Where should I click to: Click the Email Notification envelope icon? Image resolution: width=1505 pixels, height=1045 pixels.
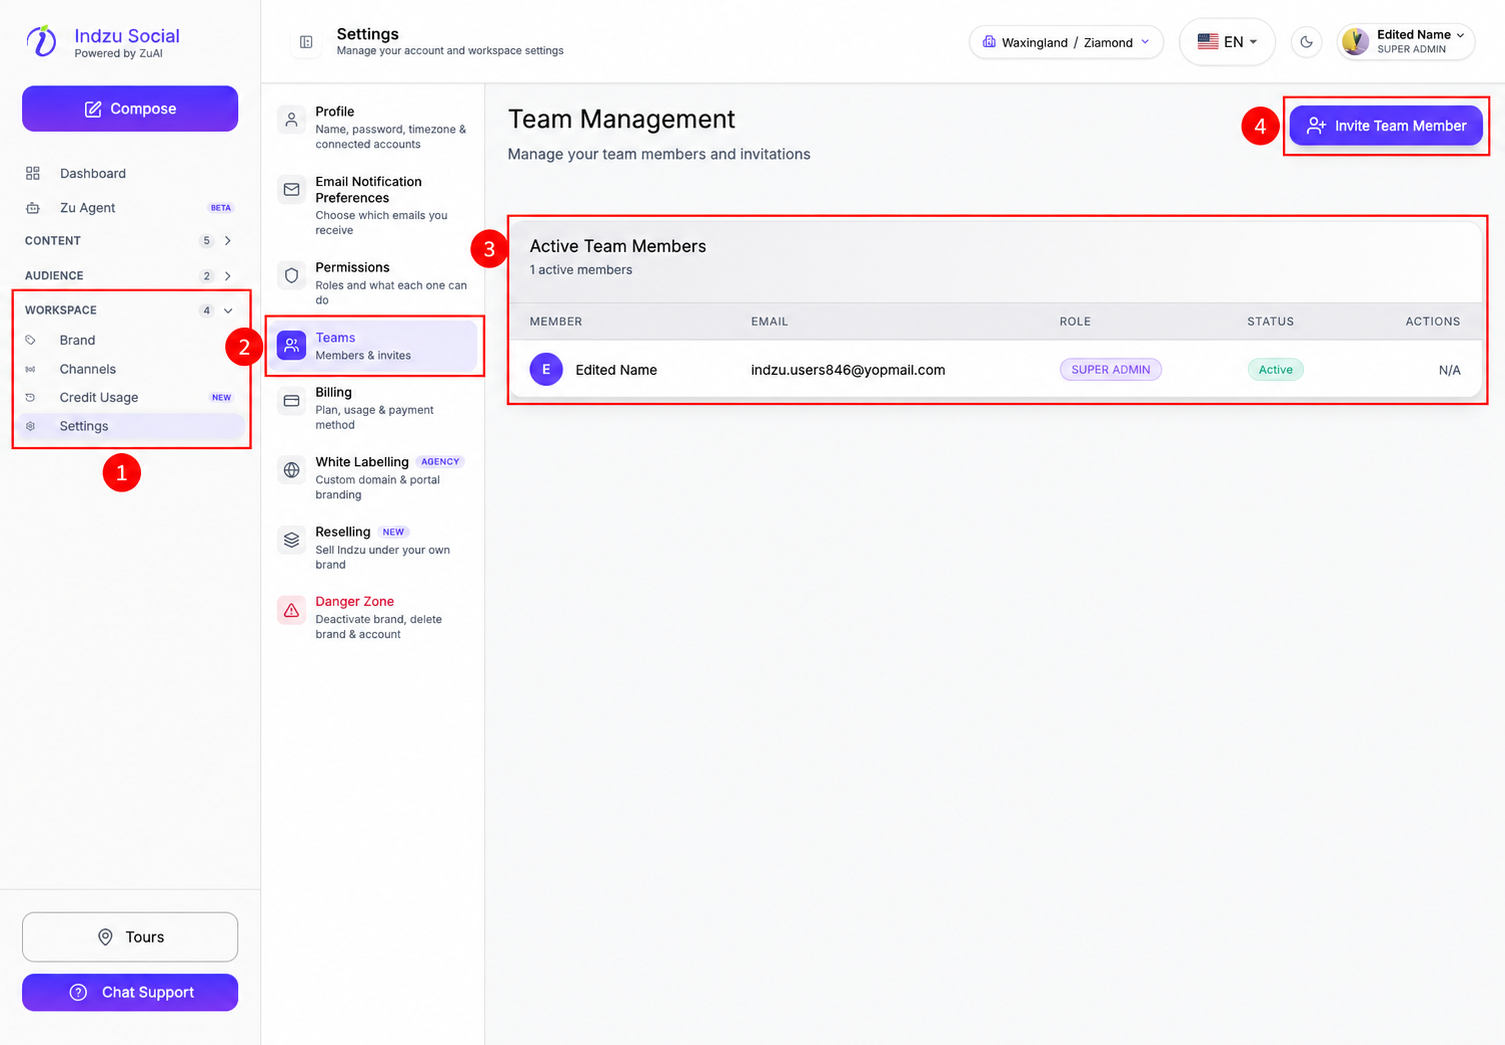pos(291,190)
